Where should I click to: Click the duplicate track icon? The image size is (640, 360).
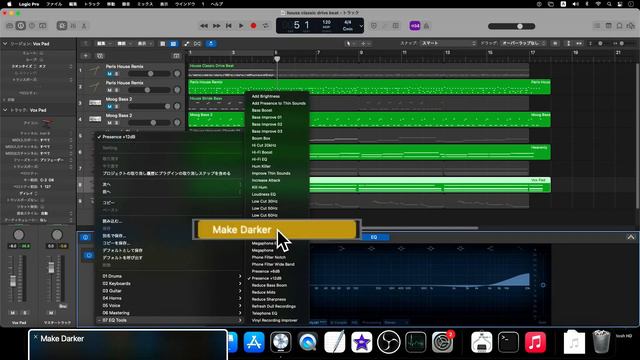[100, 56]
